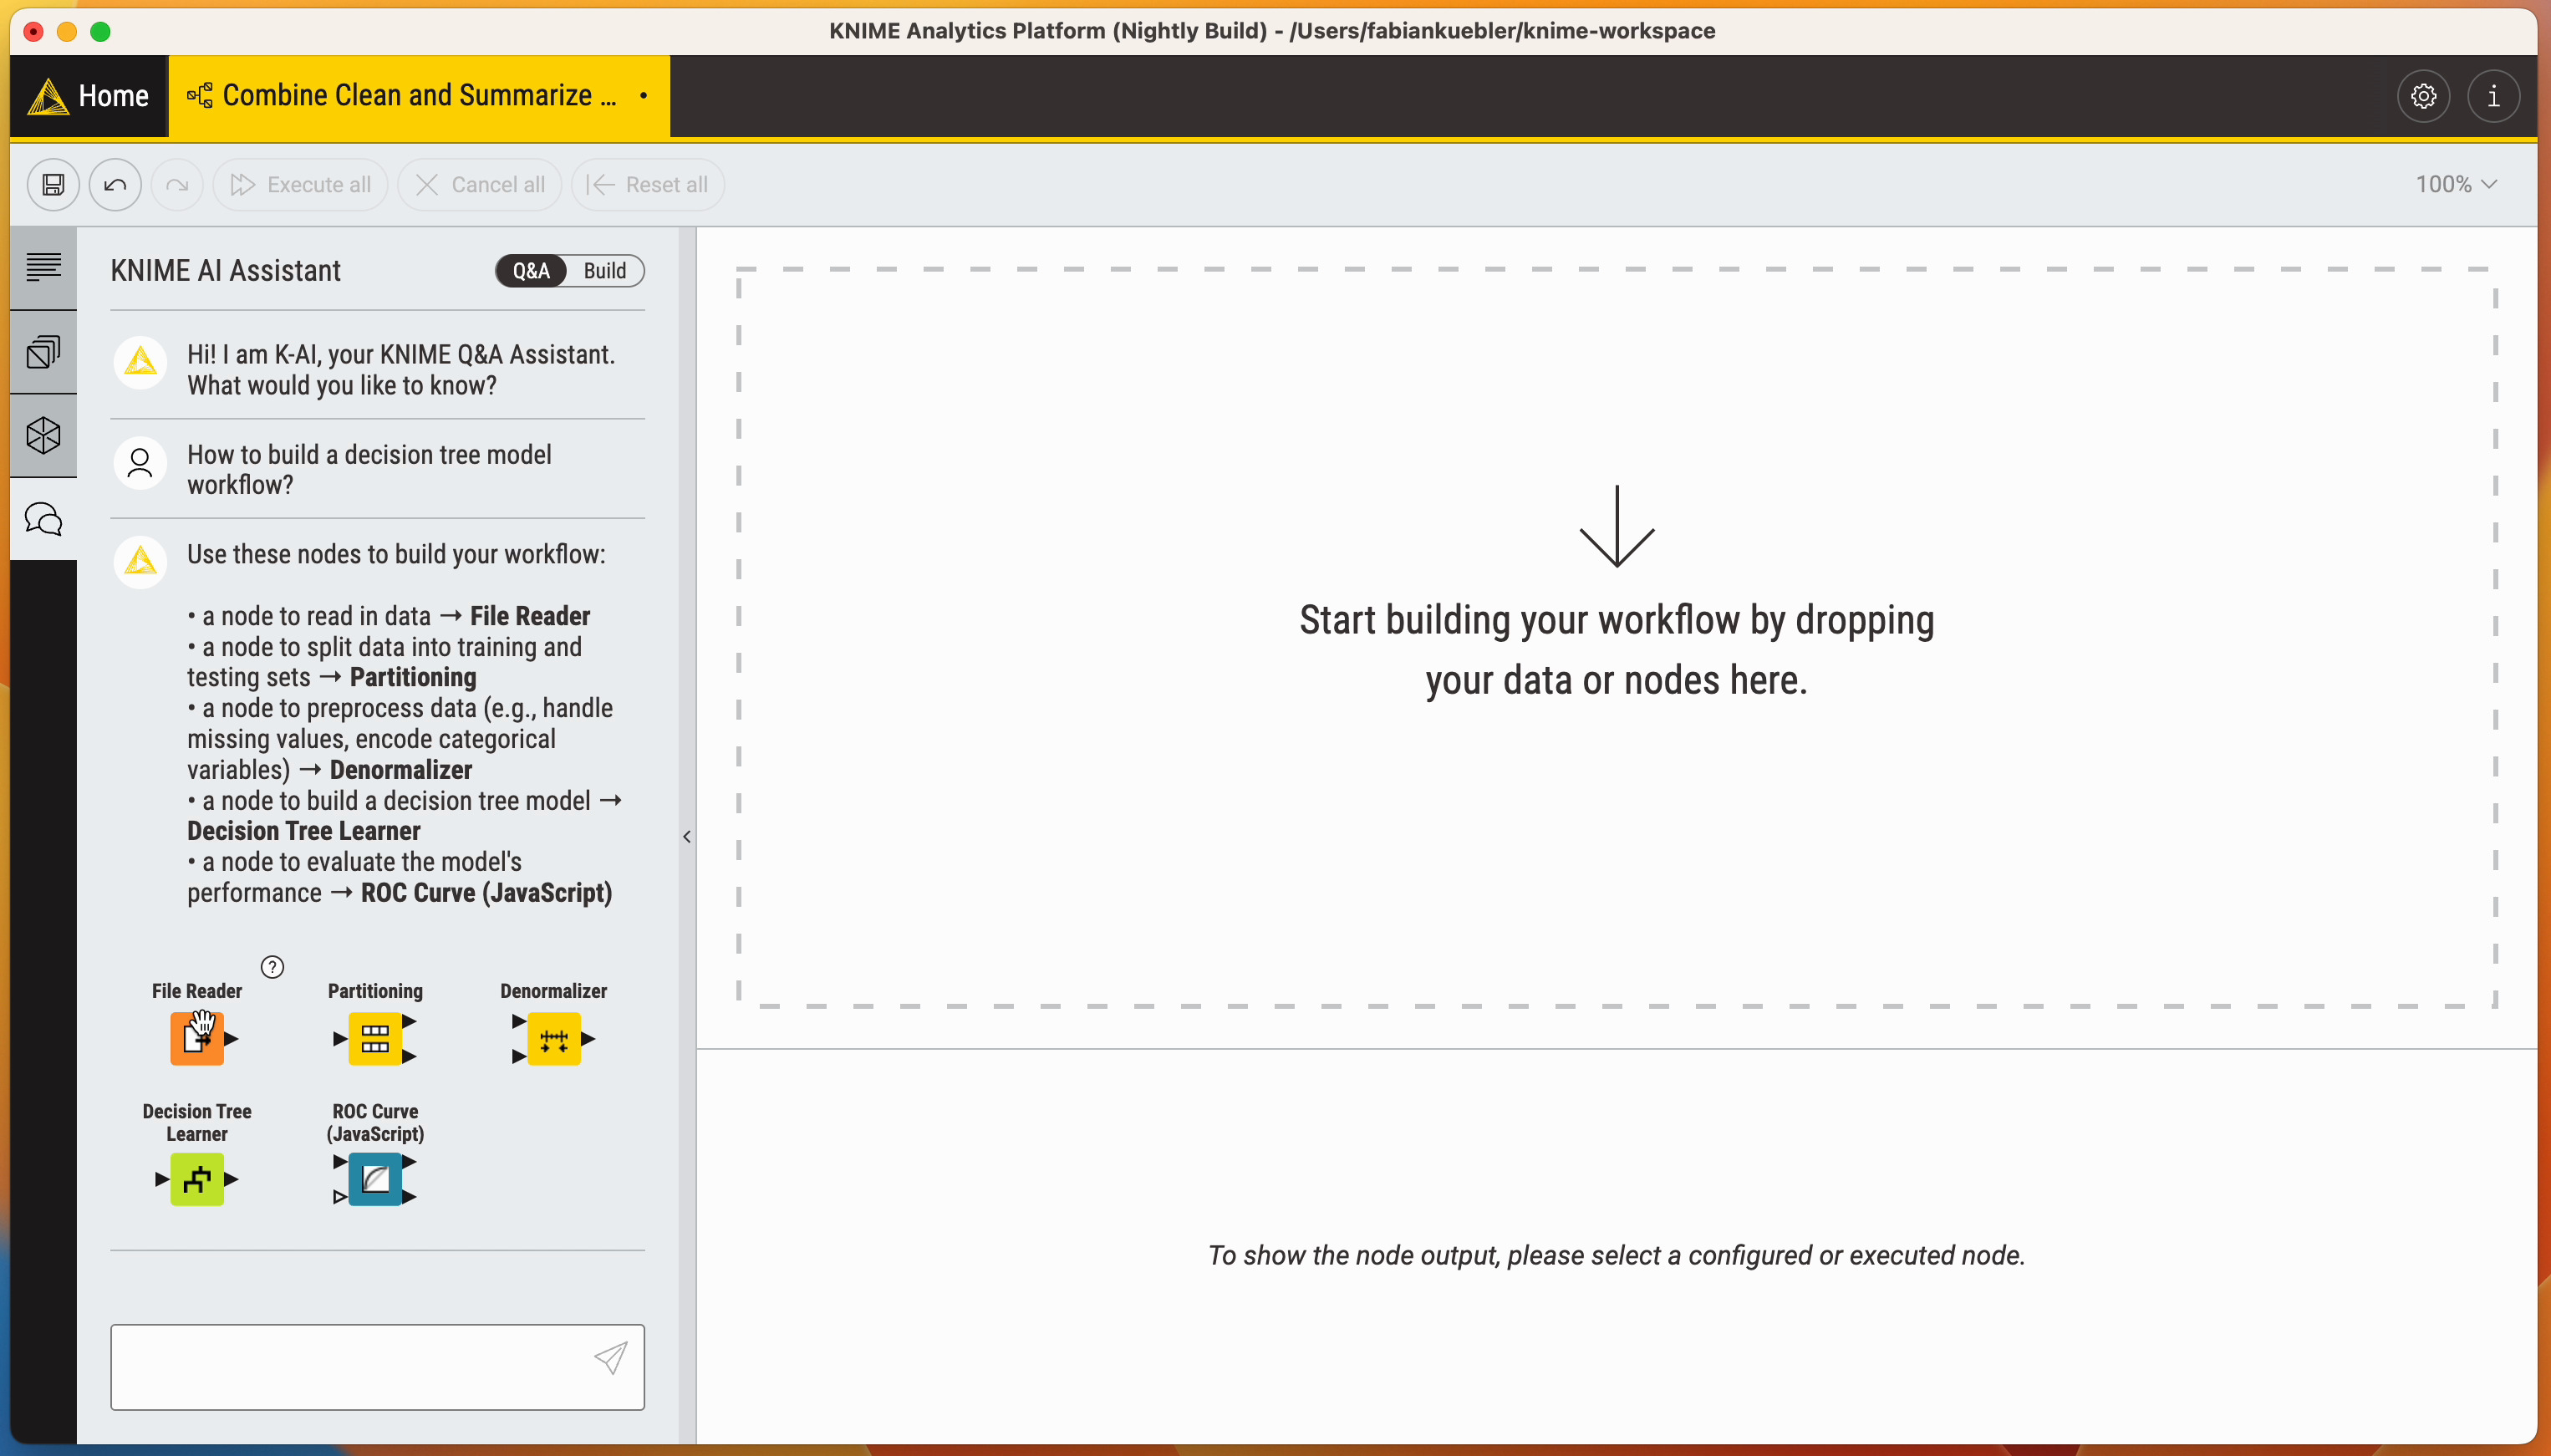The height and width of the screenshot is (1456, 2551).
Task: Select the Combine Clean and Summarize tab
Action: coord(418,96)
